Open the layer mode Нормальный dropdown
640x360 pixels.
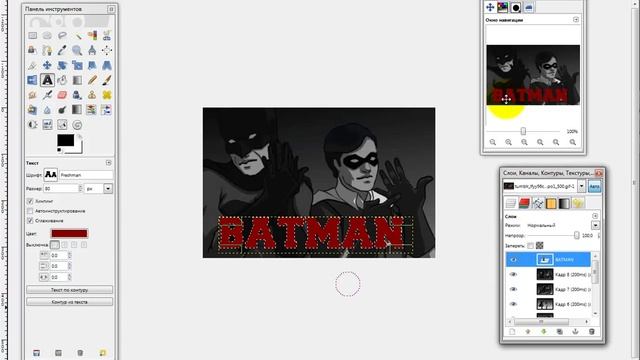click(596, 225)
